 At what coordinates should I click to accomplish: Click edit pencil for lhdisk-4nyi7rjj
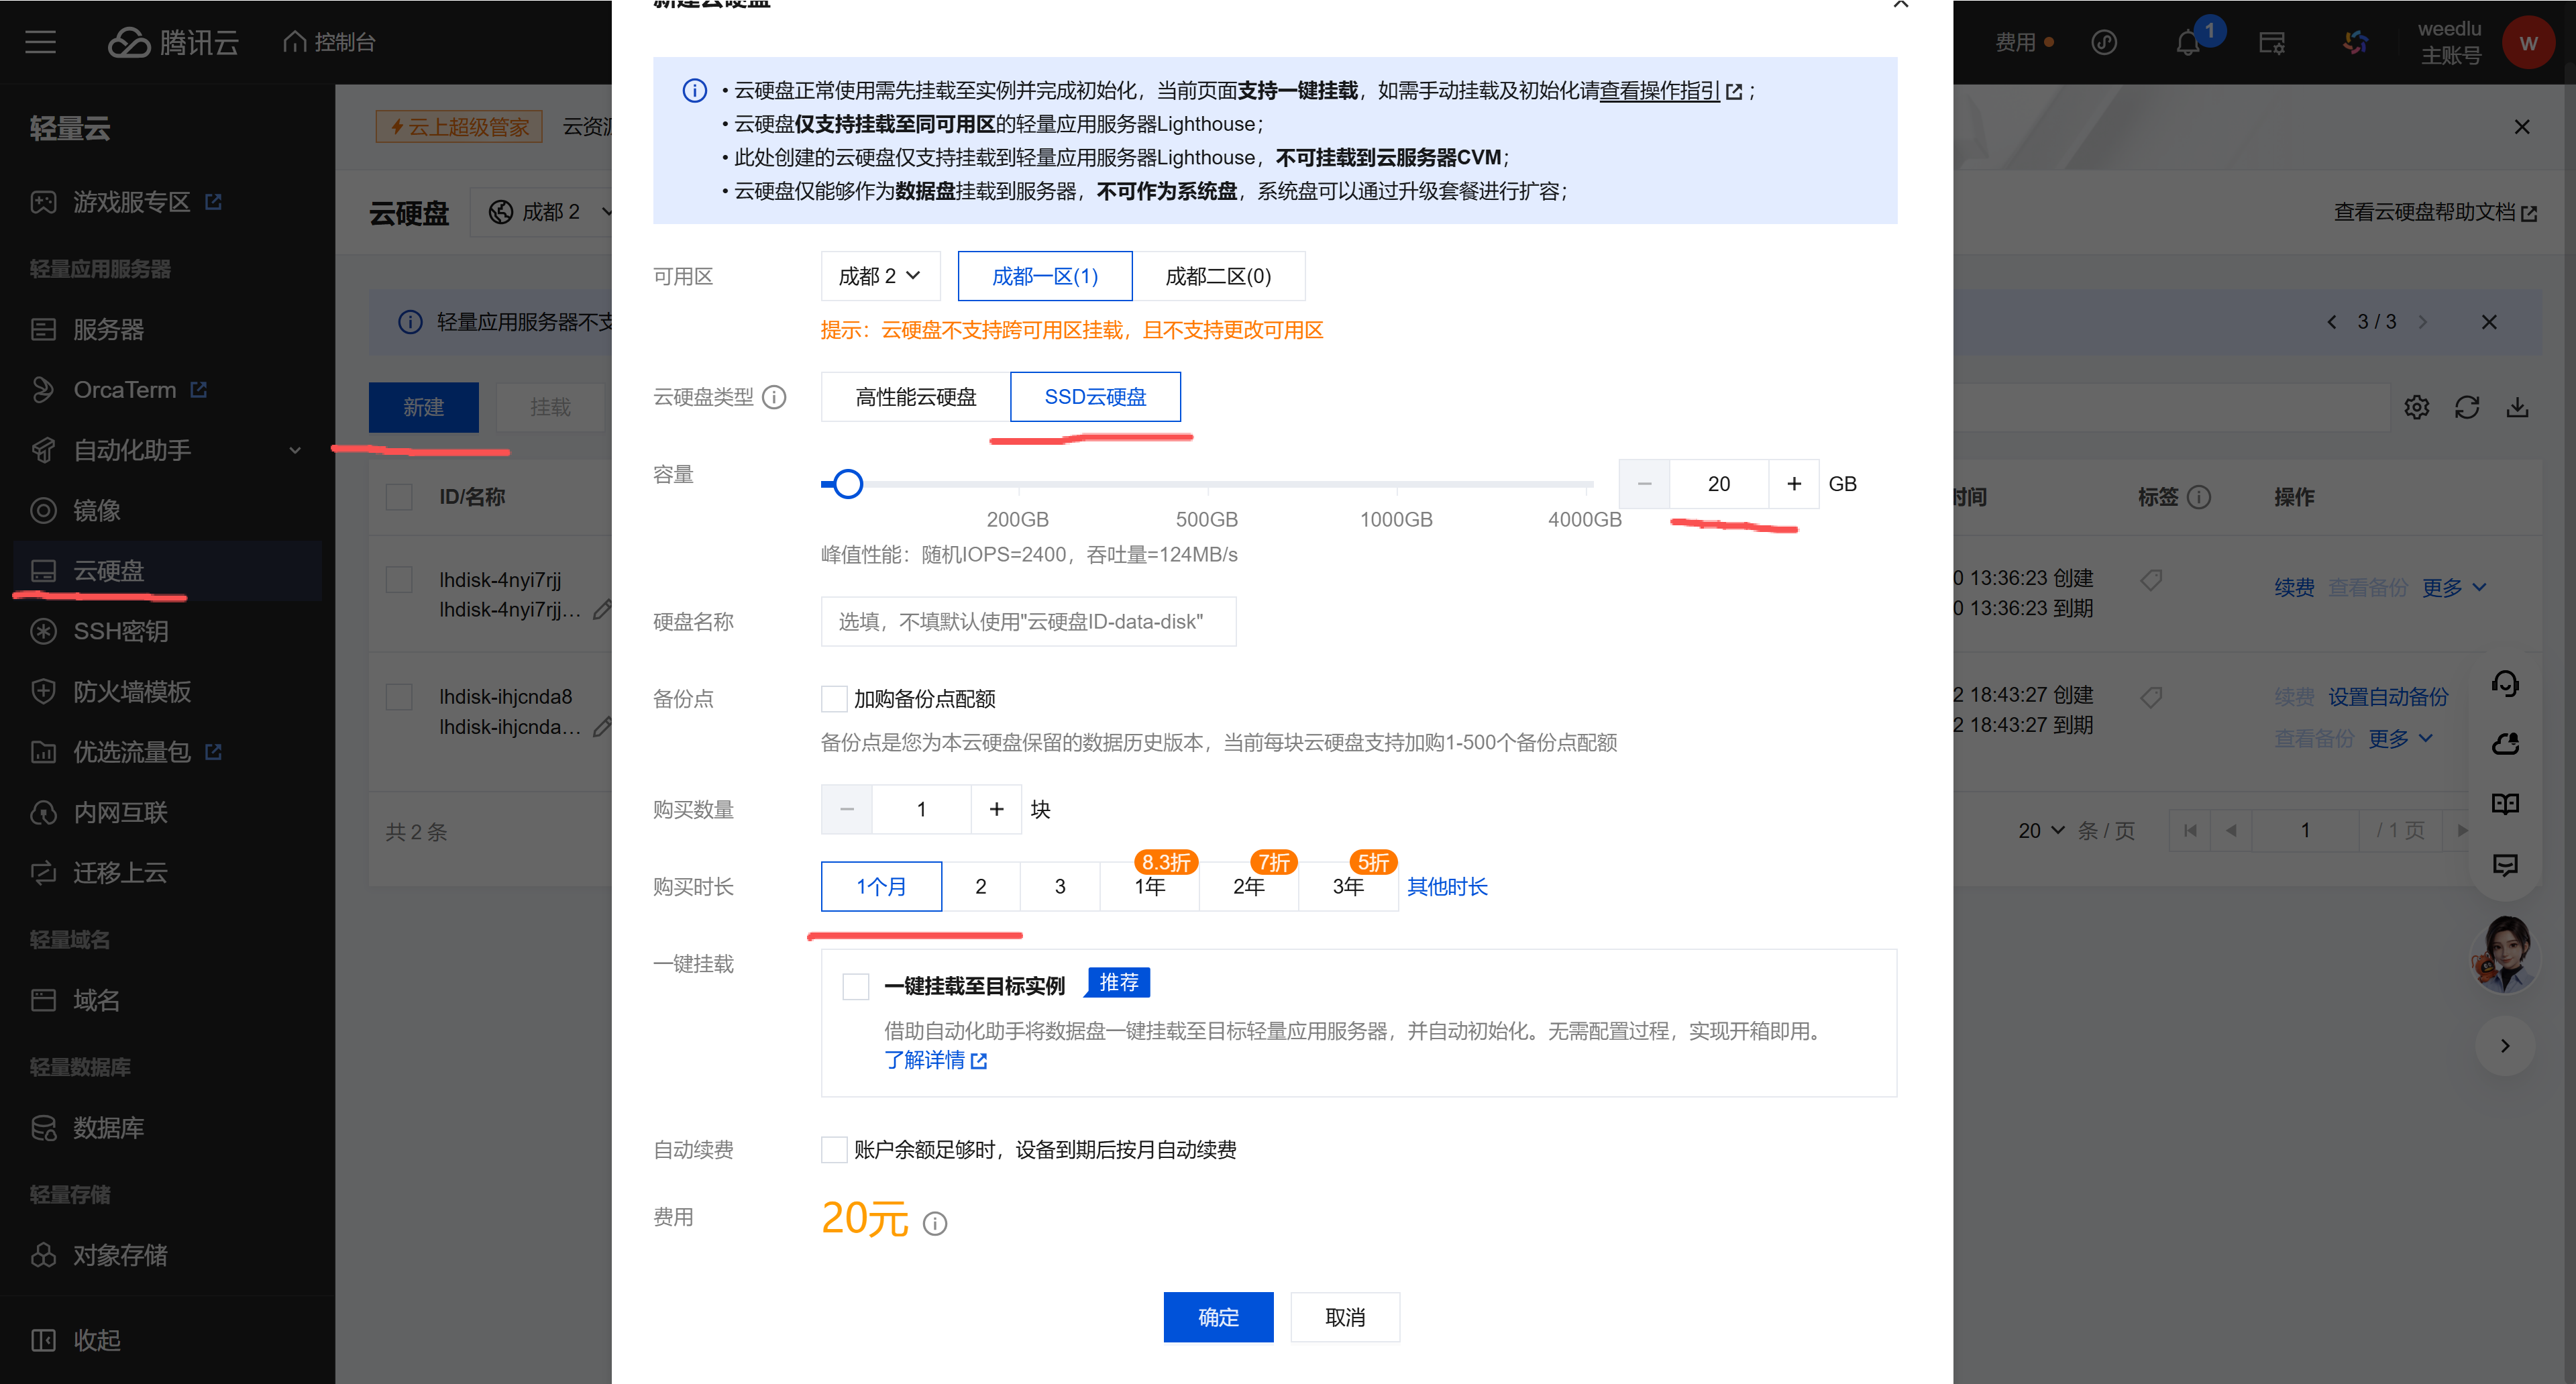tap(602, 609)
